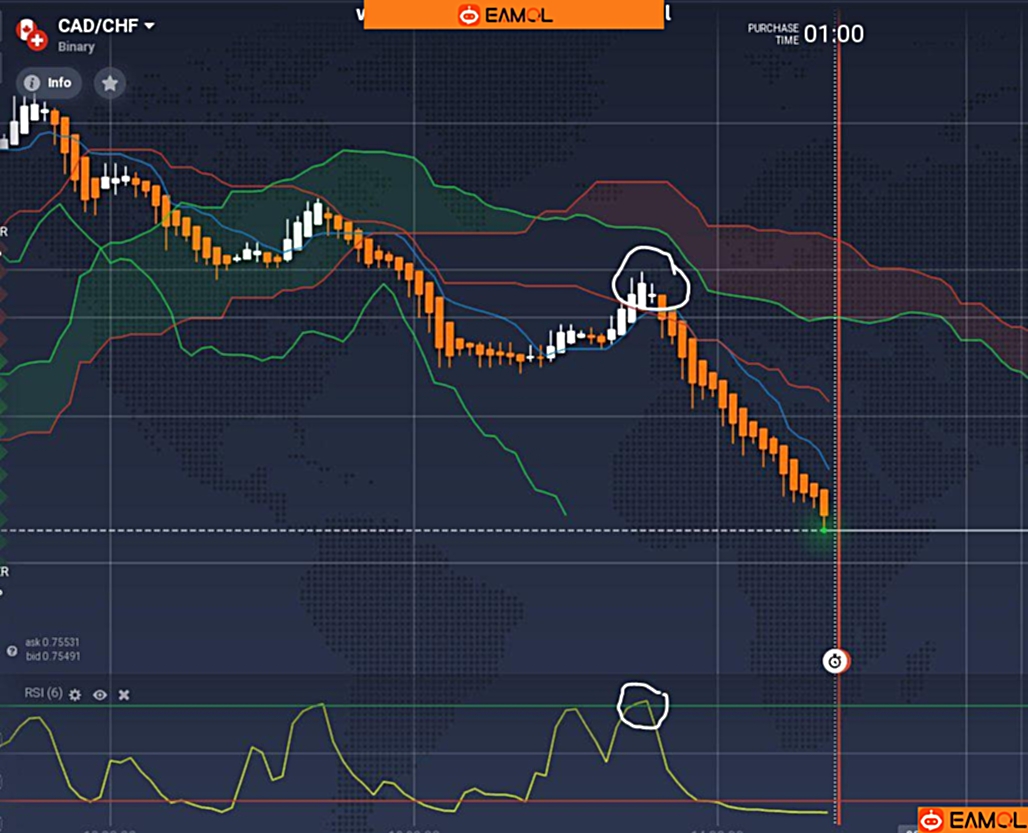Click the green current-price dot on the chart
Viewport: 1028px width, 833px height.
coord(824,529)
